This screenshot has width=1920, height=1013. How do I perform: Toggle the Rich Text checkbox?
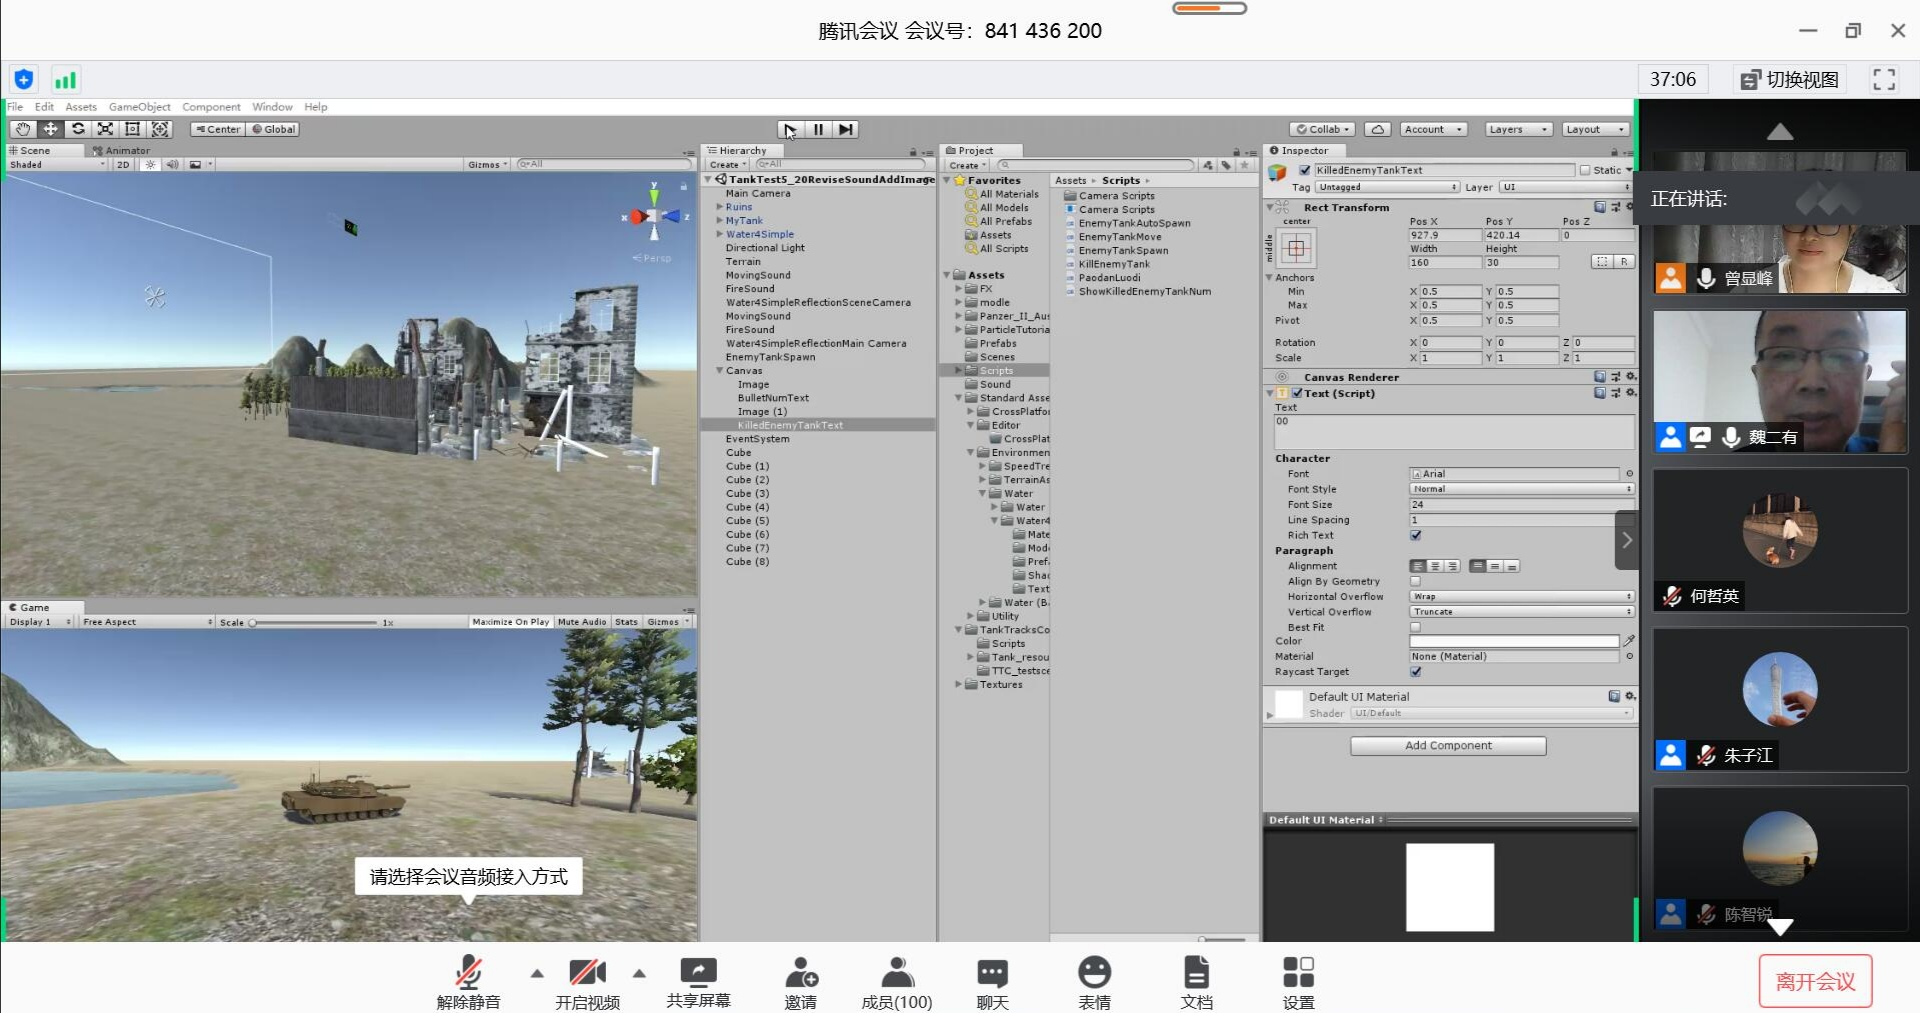[x=1416, y=535]
